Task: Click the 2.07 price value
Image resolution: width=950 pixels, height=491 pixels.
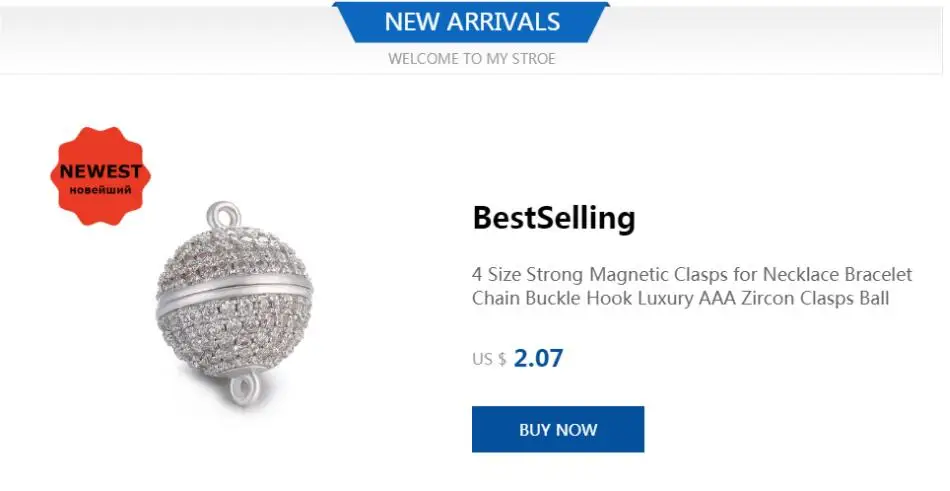Action: point(538,358)
